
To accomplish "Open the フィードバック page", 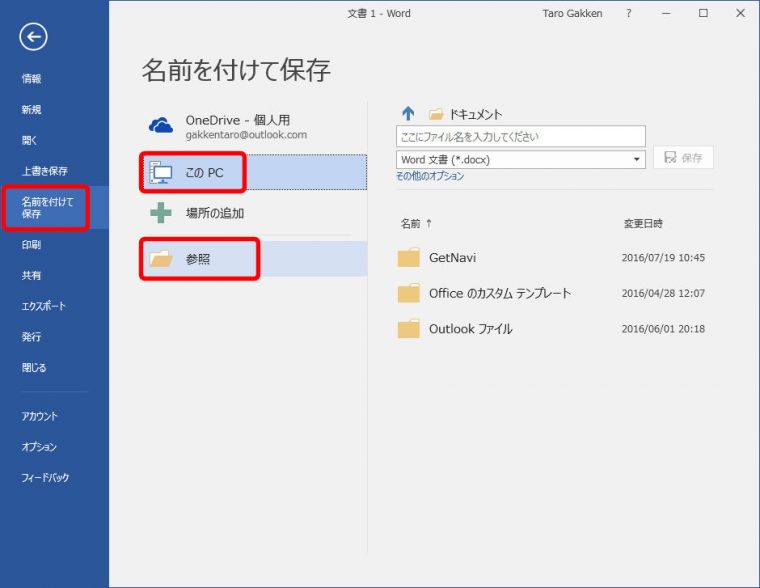I will coord(45,477).
